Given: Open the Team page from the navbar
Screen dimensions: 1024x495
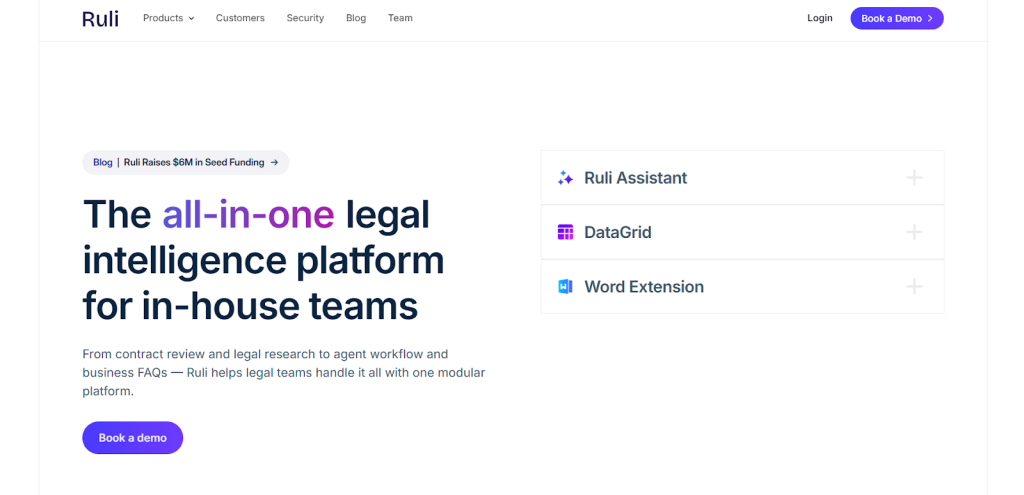Looking at the screenshot, I should pyautogui.click(x=400, y=18).
